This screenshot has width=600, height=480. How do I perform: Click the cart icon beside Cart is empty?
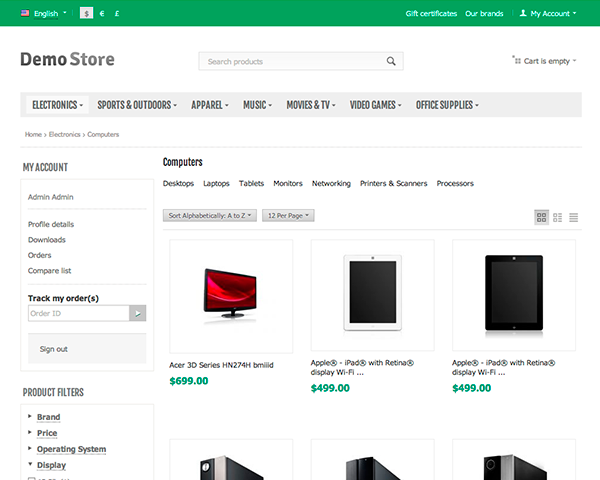(517, 60)
